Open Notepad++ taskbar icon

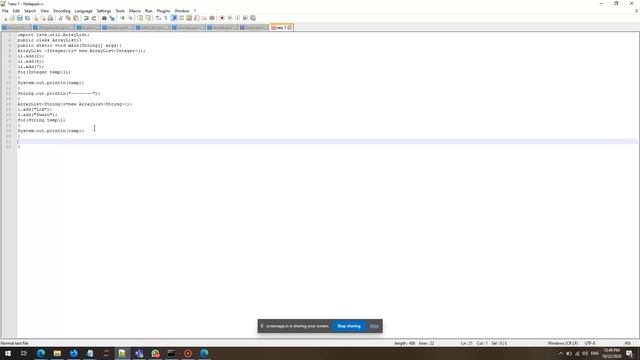coord(122,353)
